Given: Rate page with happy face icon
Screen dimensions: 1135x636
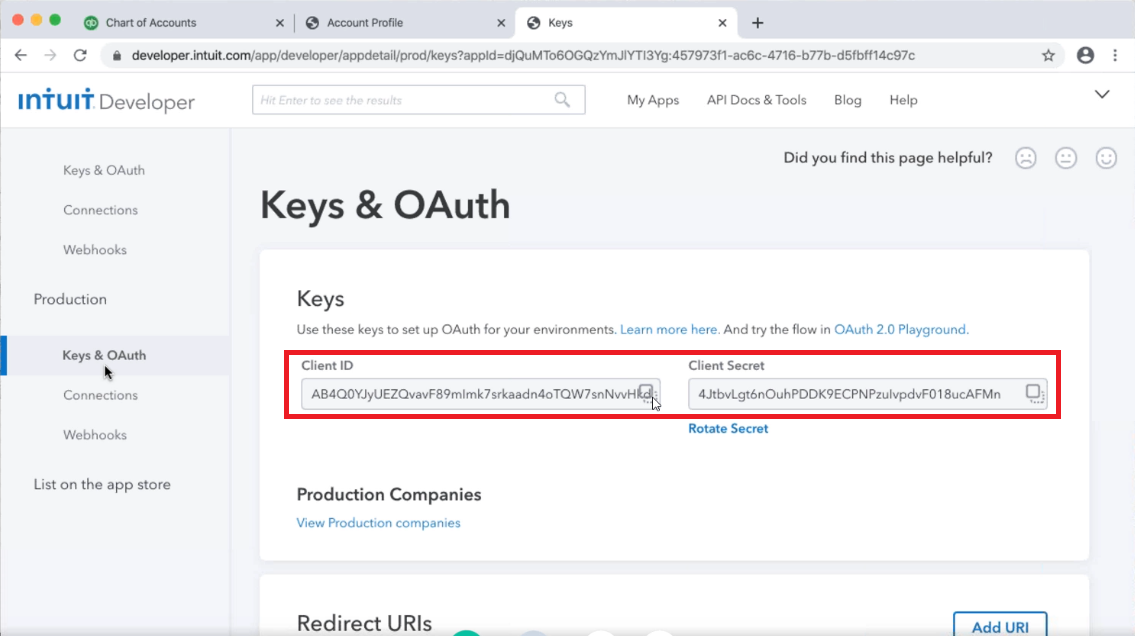Looking at the screenshot, I should (1106, 158).
